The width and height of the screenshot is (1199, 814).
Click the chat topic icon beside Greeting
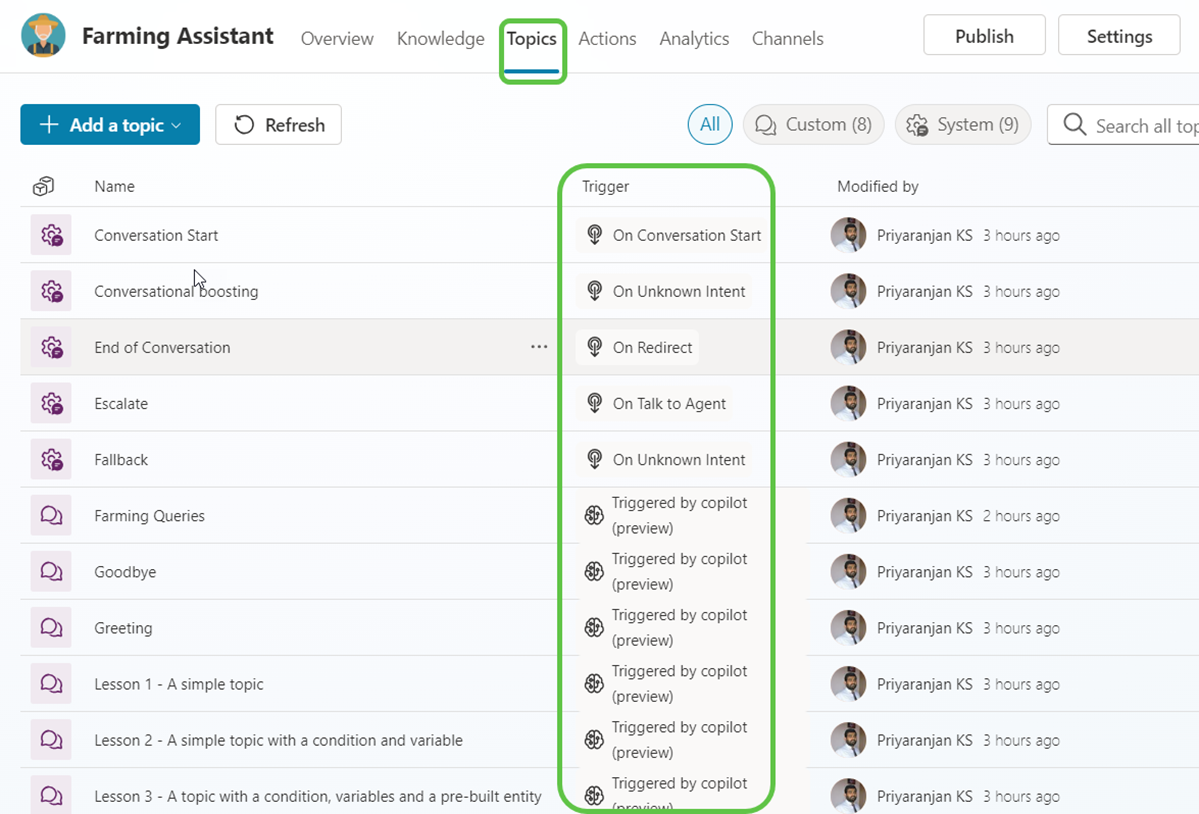(51, 628)
